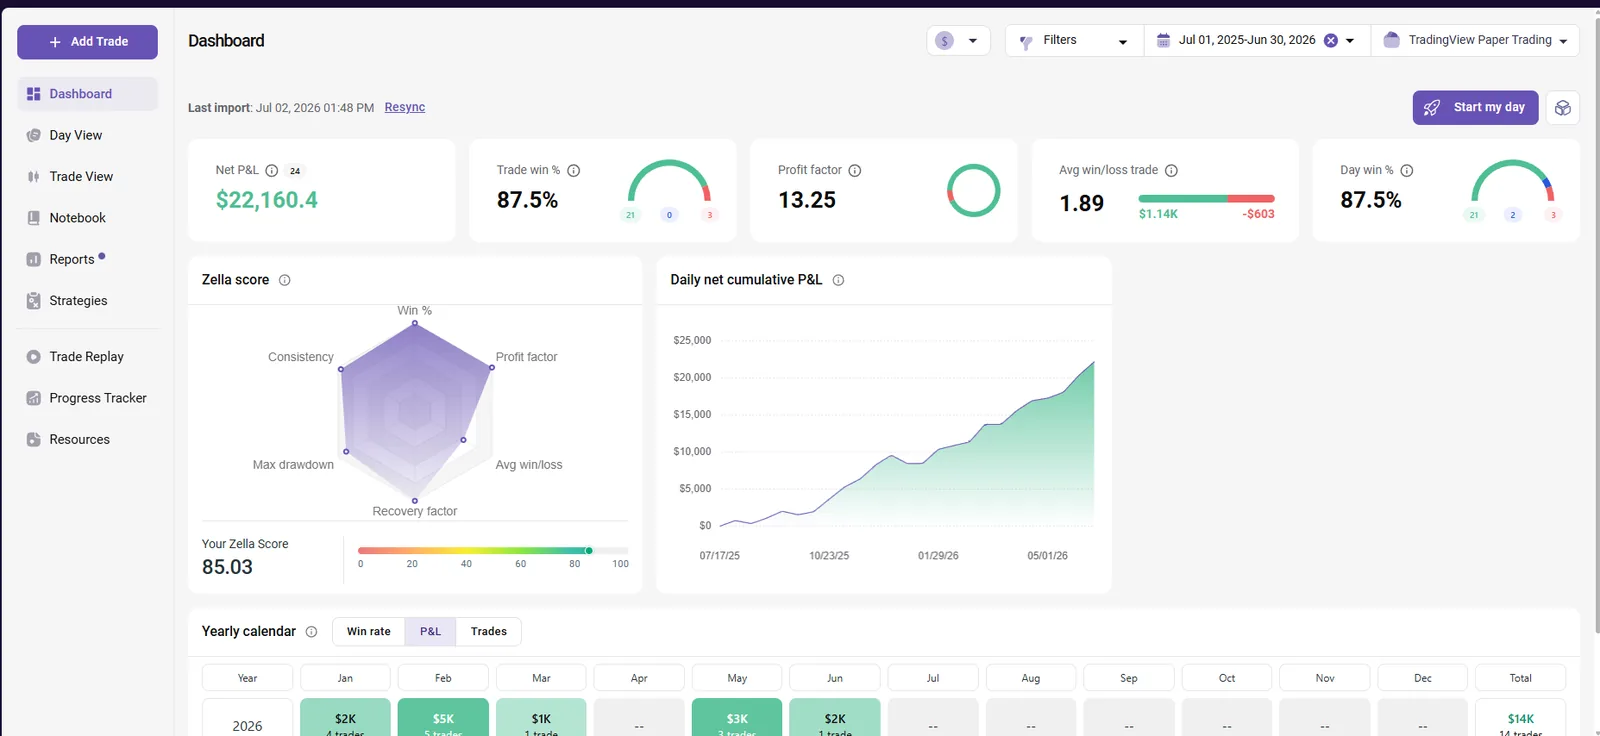Click the Day win % info icon
The width and height of the screenshot is (1600, 736).
coord(1407,171)
